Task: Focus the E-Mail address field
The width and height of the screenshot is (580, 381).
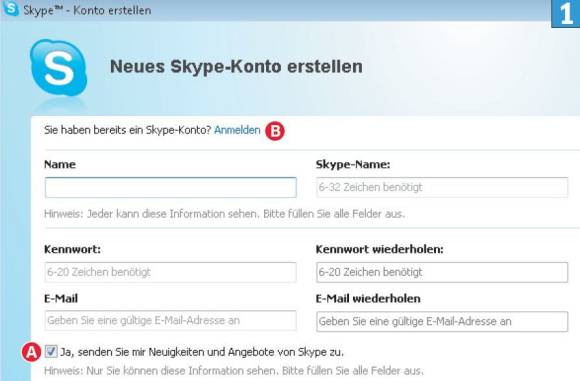Action: click(171, 320)
